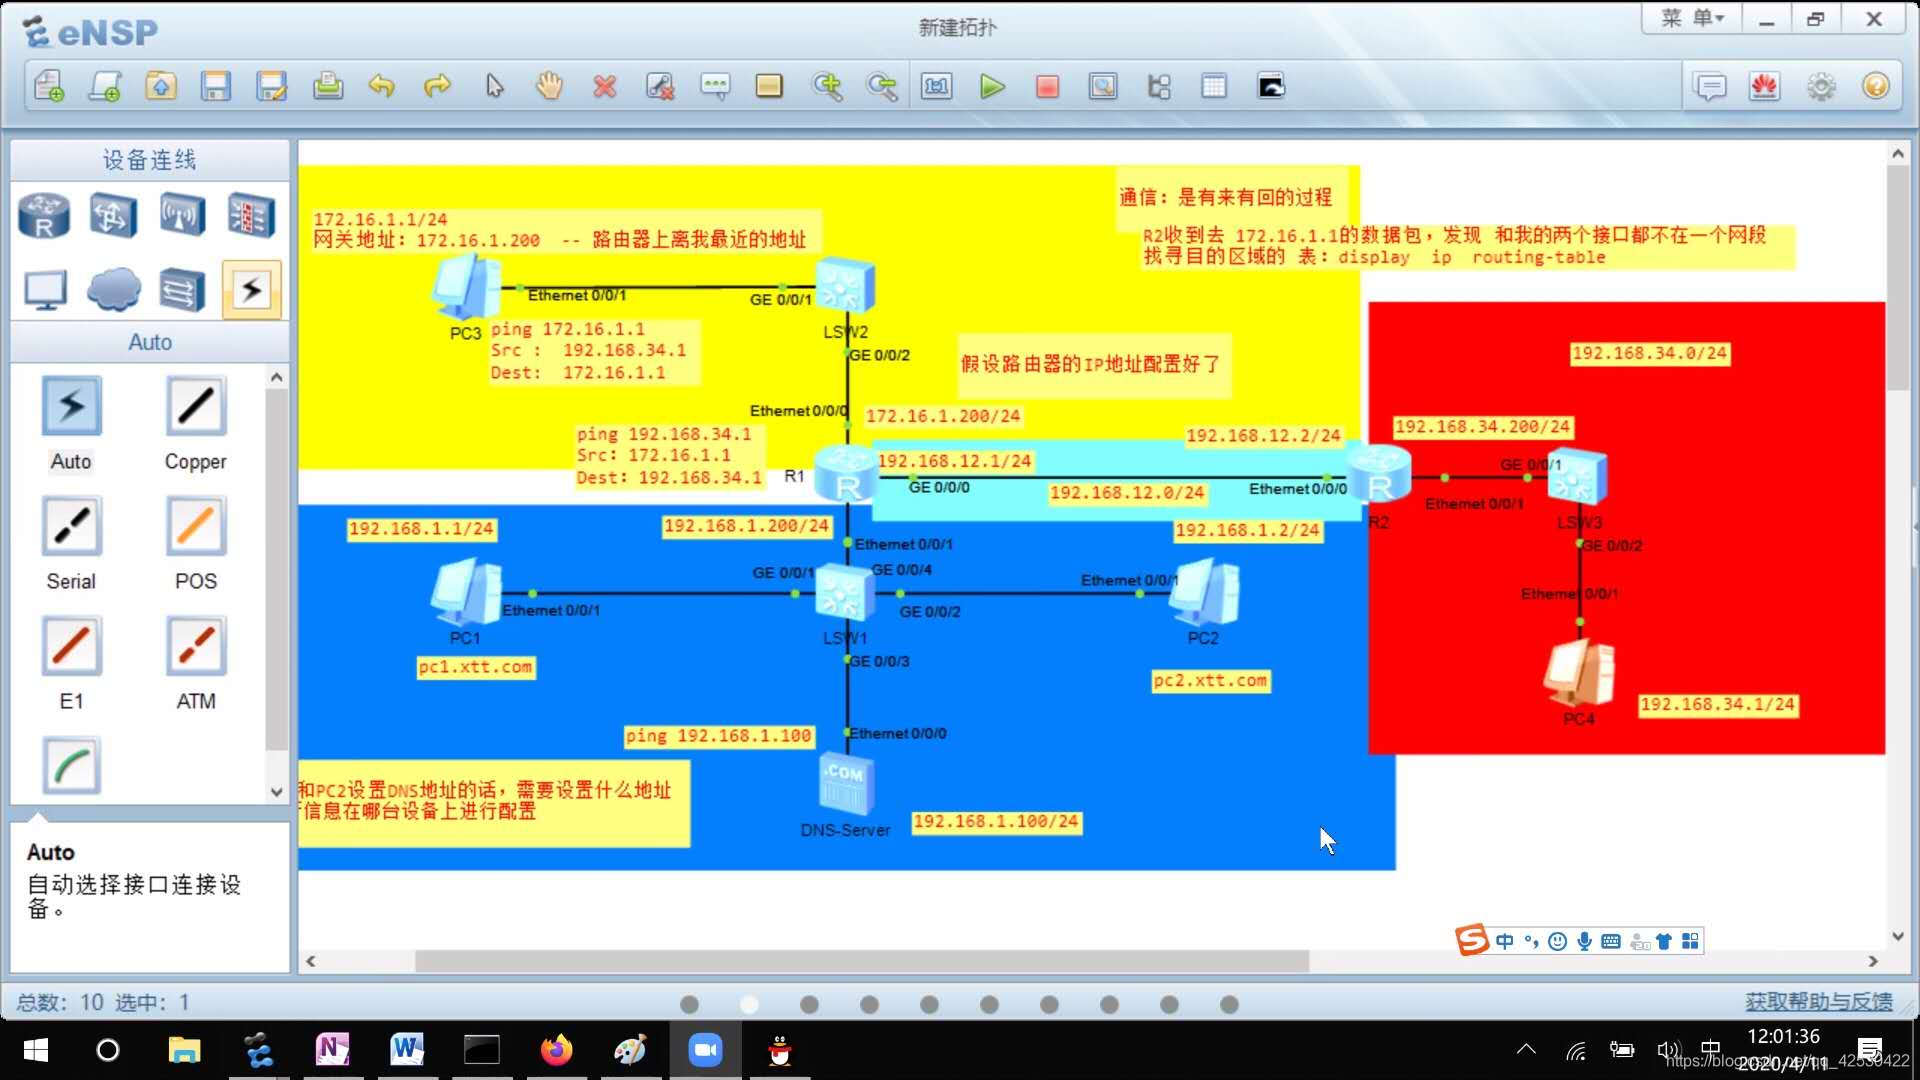Image resolution: width=1920 pixels, height=1080 pixels.
Task: Open the help question mark icon
Action: 1876,87
